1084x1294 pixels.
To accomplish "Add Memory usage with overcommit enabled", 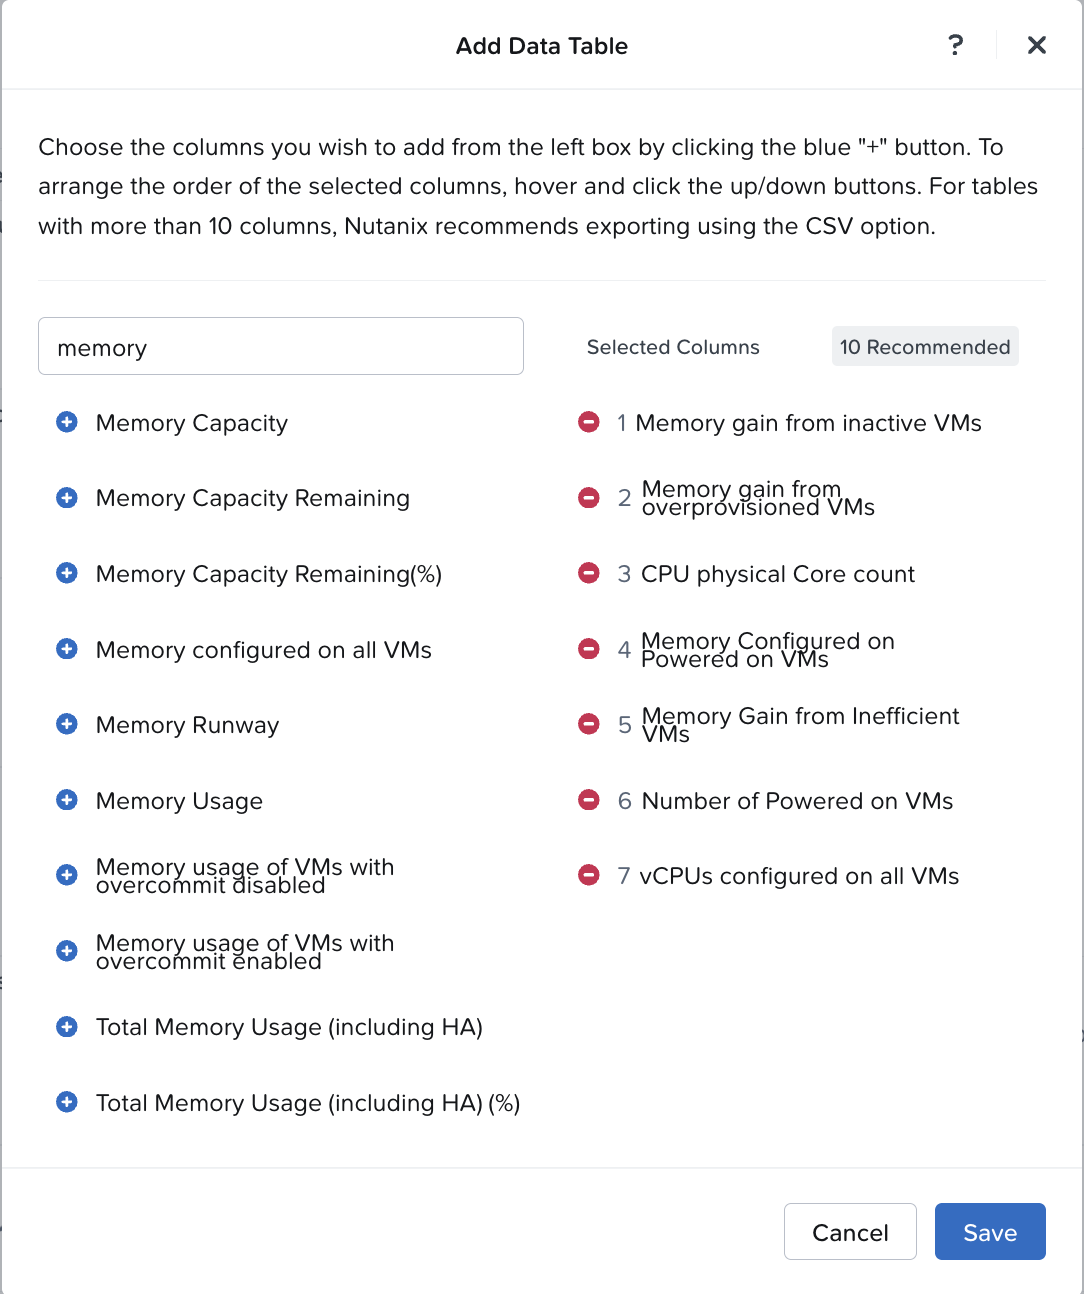I will coord(67,951).
